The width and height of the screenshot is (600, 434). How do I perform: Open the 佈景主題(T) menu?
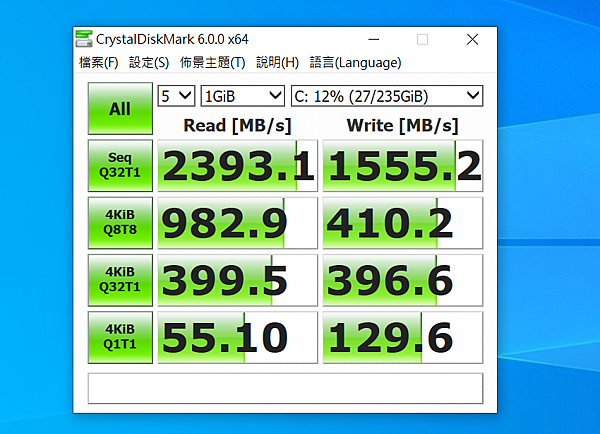tap(212, 62)
